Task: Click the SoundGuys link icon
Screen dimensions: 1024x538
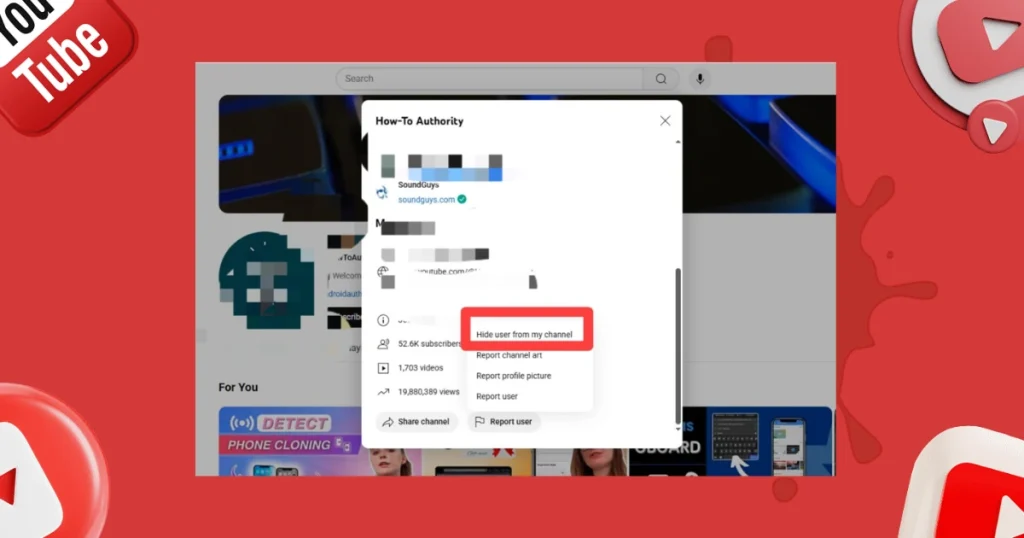Action: [x=382, y=192]
